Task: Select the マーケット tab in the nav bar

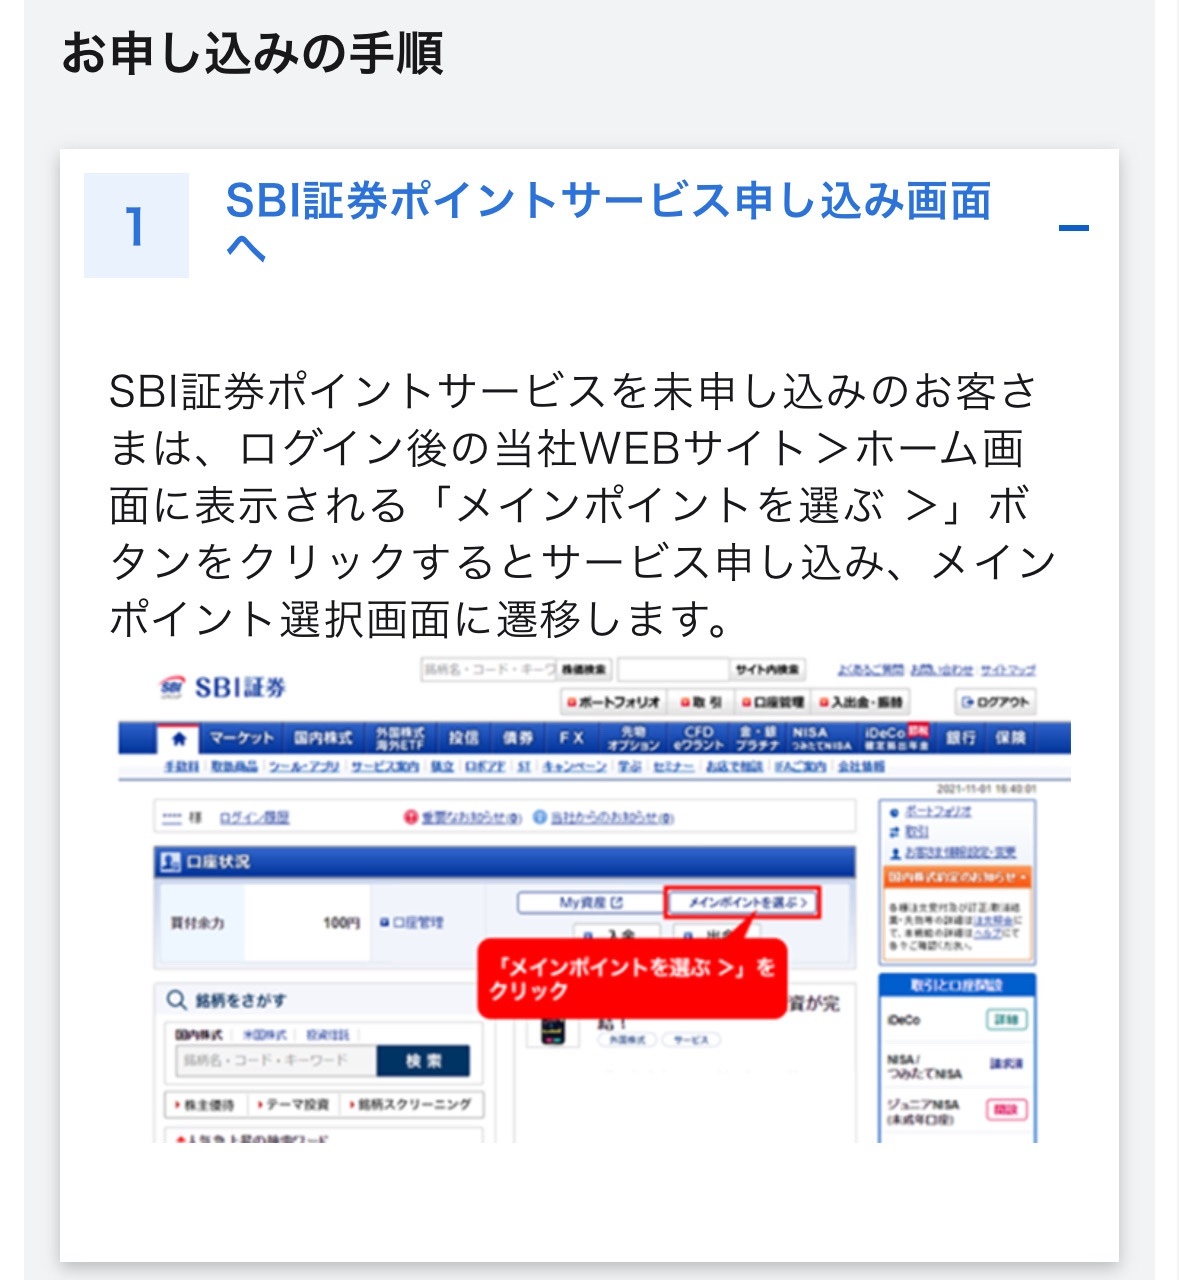Action: (x=242, y=738)
